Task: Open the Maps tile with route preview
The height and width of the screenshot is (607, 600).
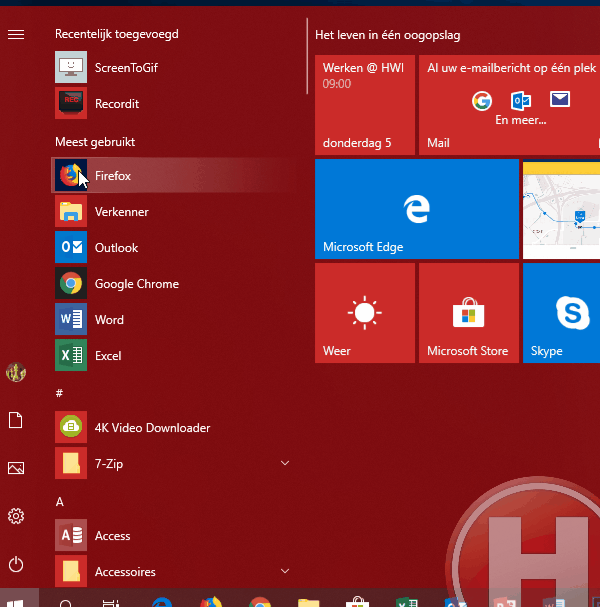Action: point(561,209)
